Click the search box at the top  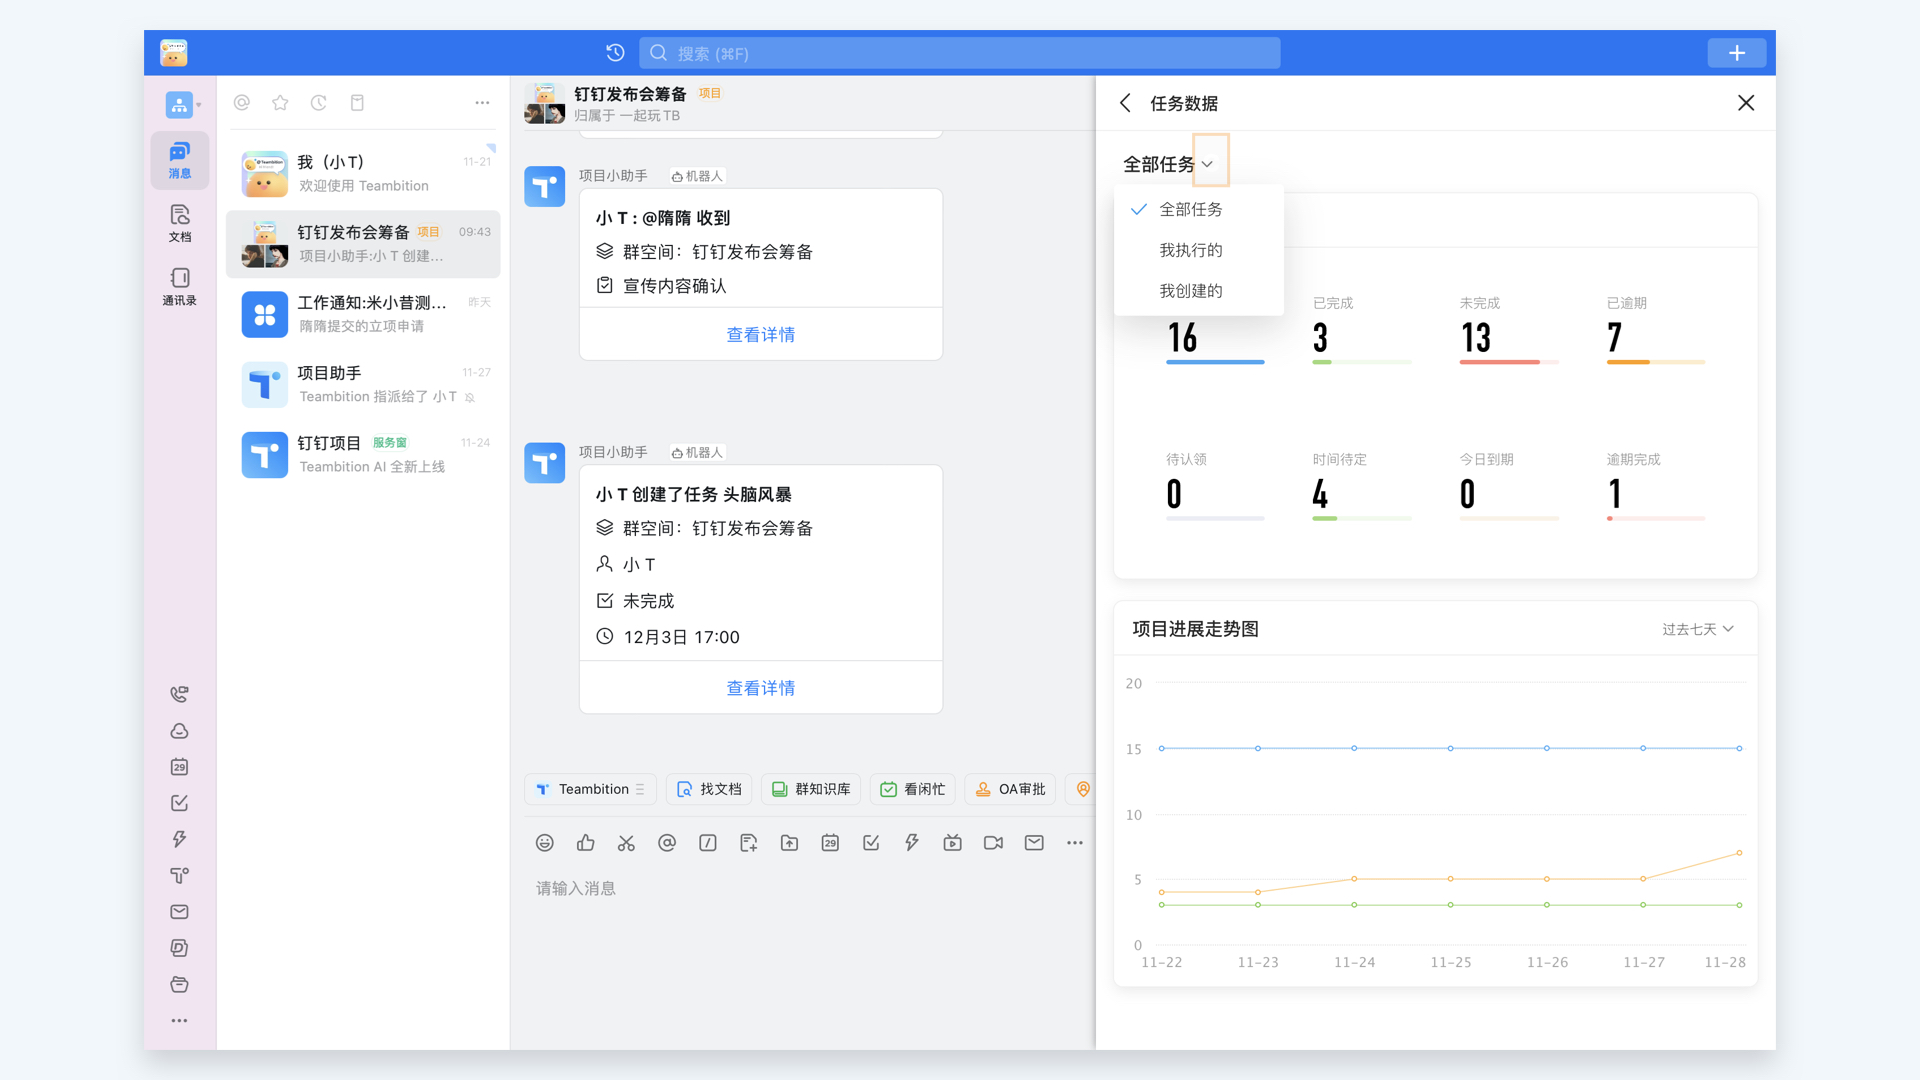(x=958, y=52)
